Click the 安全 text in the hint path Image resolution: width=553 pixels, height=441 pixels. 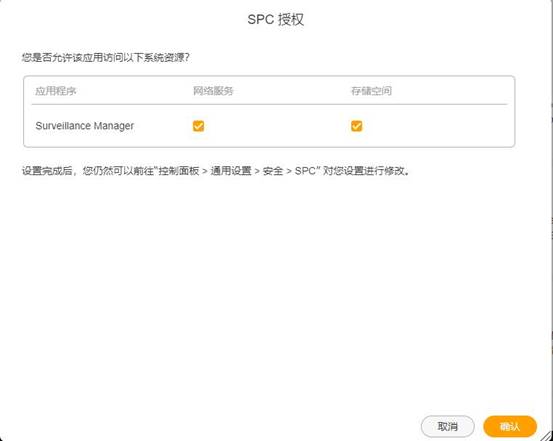pos(273,171)
